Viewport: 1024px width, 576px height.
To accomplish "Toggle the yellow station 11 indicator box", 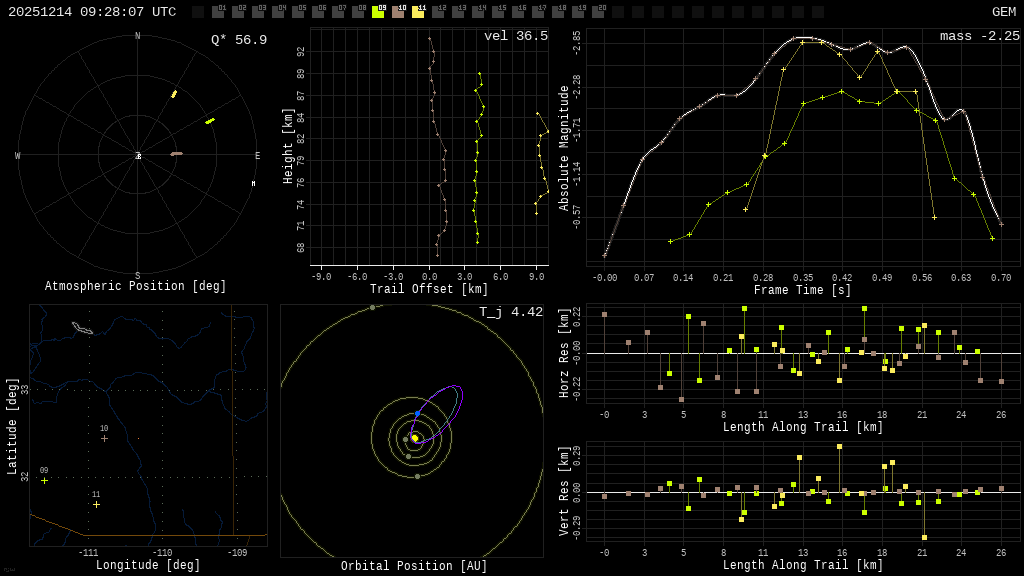I will pyautogui.click(x=418, y=12).
